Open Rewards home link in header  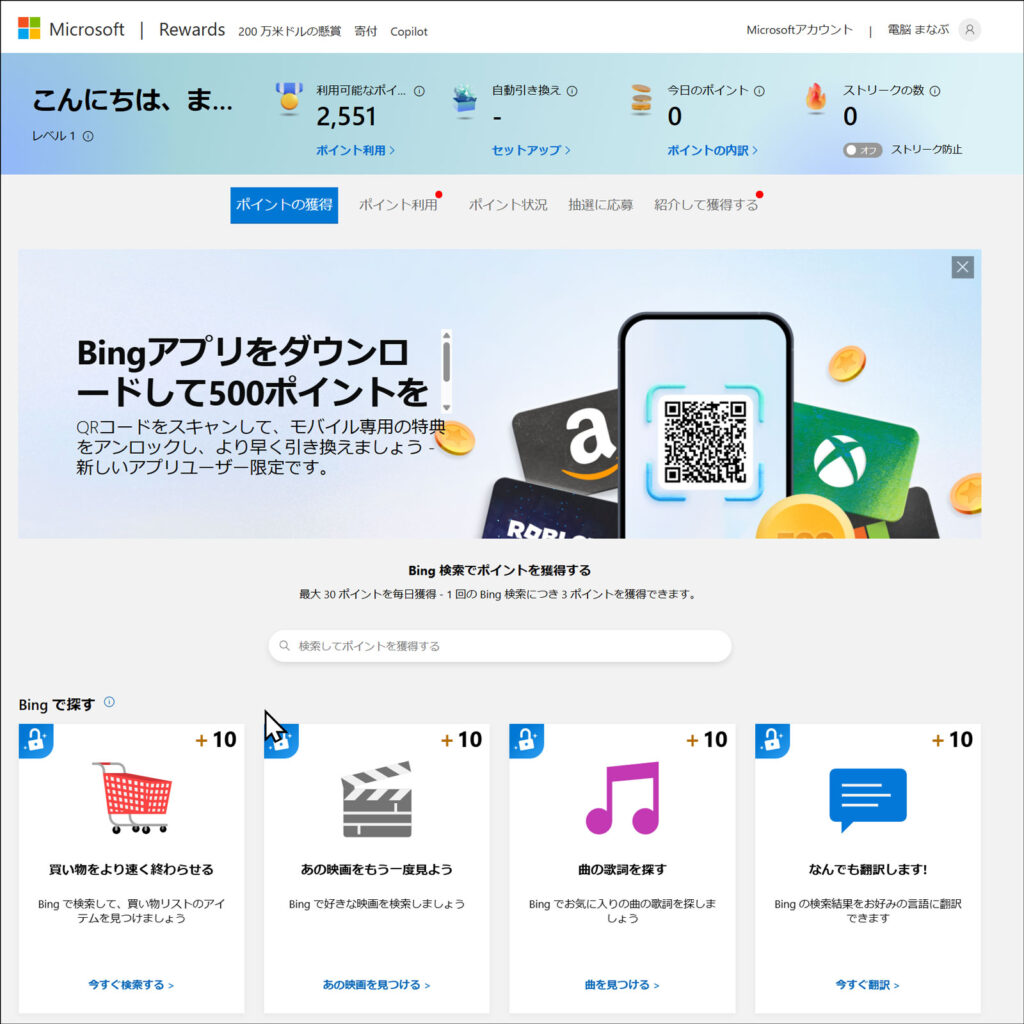point(192,29)
